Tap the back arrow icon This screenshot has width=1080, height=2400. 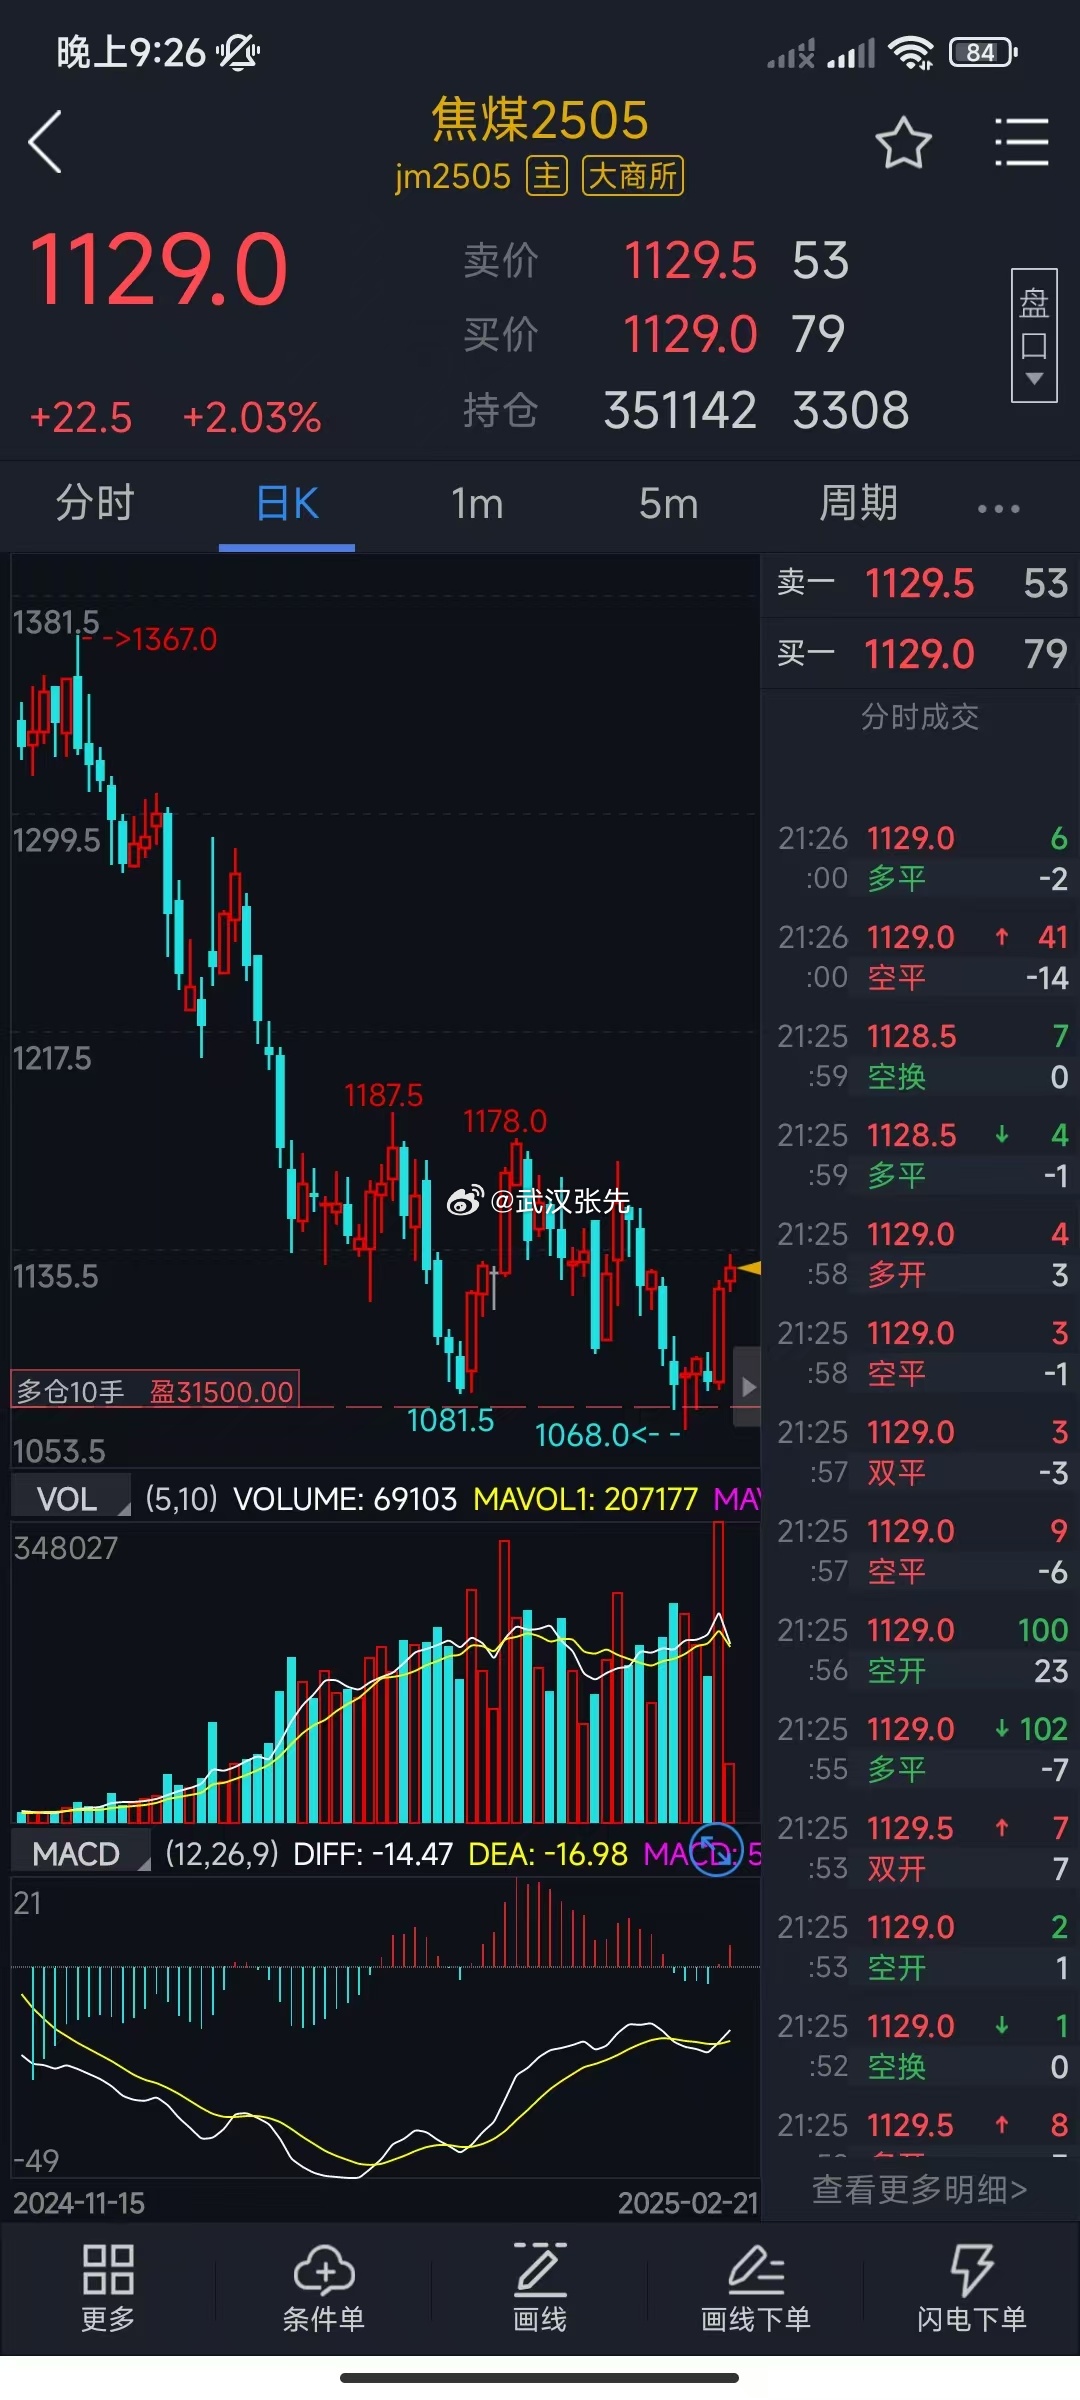pyautogui.click(x=46, y=142)
